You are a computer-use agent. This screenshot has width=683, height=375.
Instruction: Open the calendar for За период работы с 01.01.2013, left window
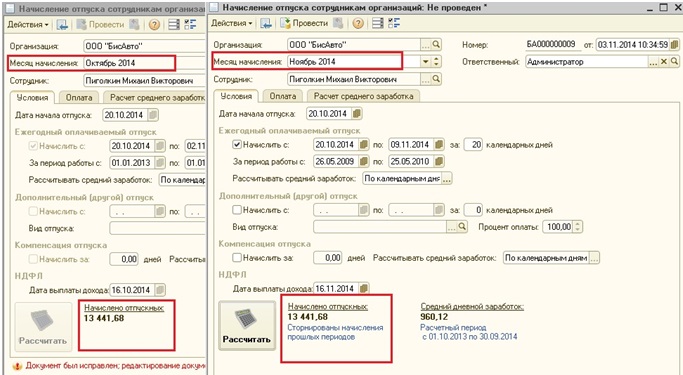tap(160, 162)
